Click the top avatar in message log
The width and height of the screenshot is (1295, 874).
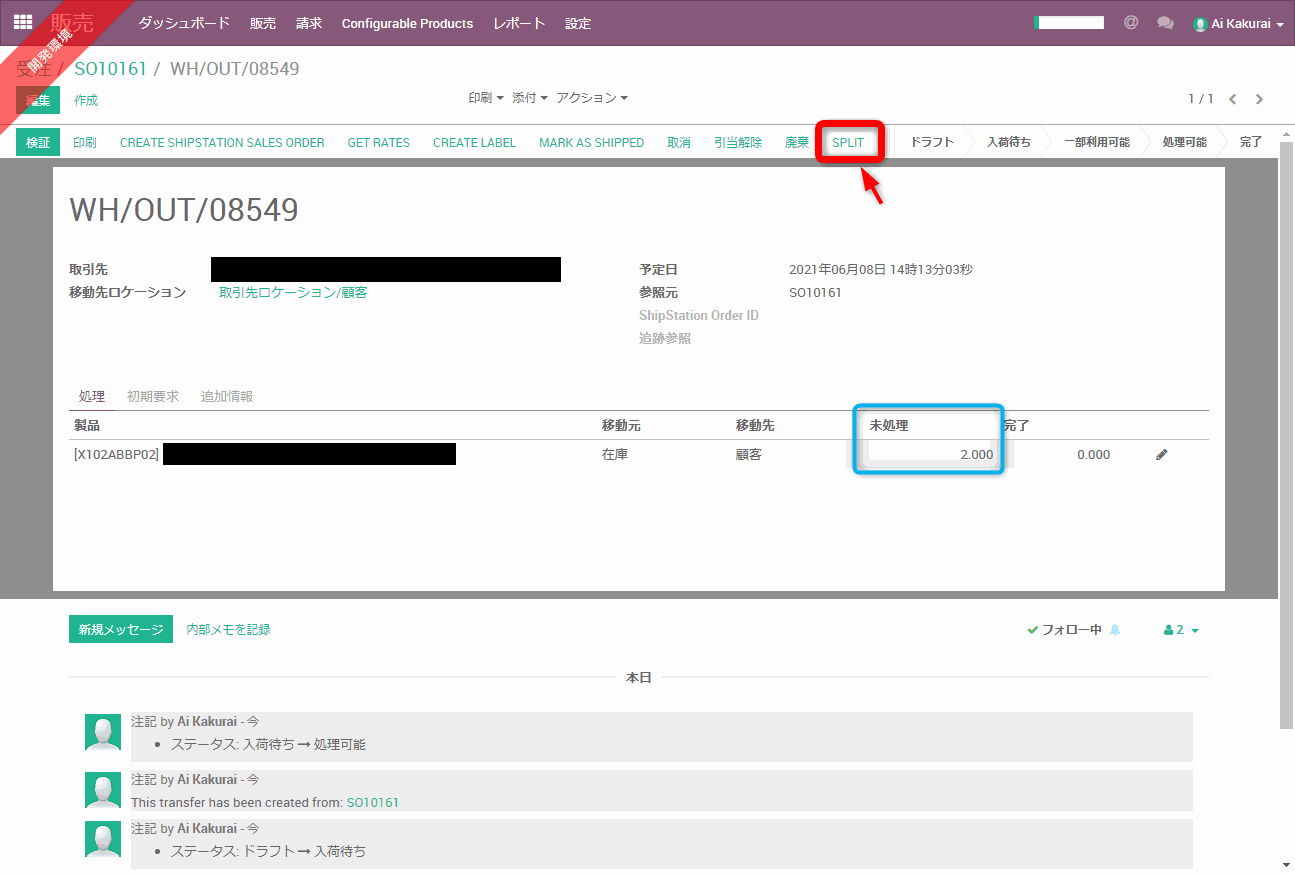(x=103, y=732)
